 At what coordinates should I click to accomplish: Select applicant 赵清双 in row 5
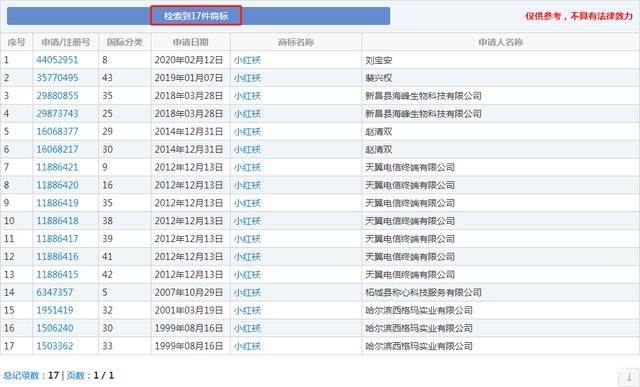coord(379,132)
